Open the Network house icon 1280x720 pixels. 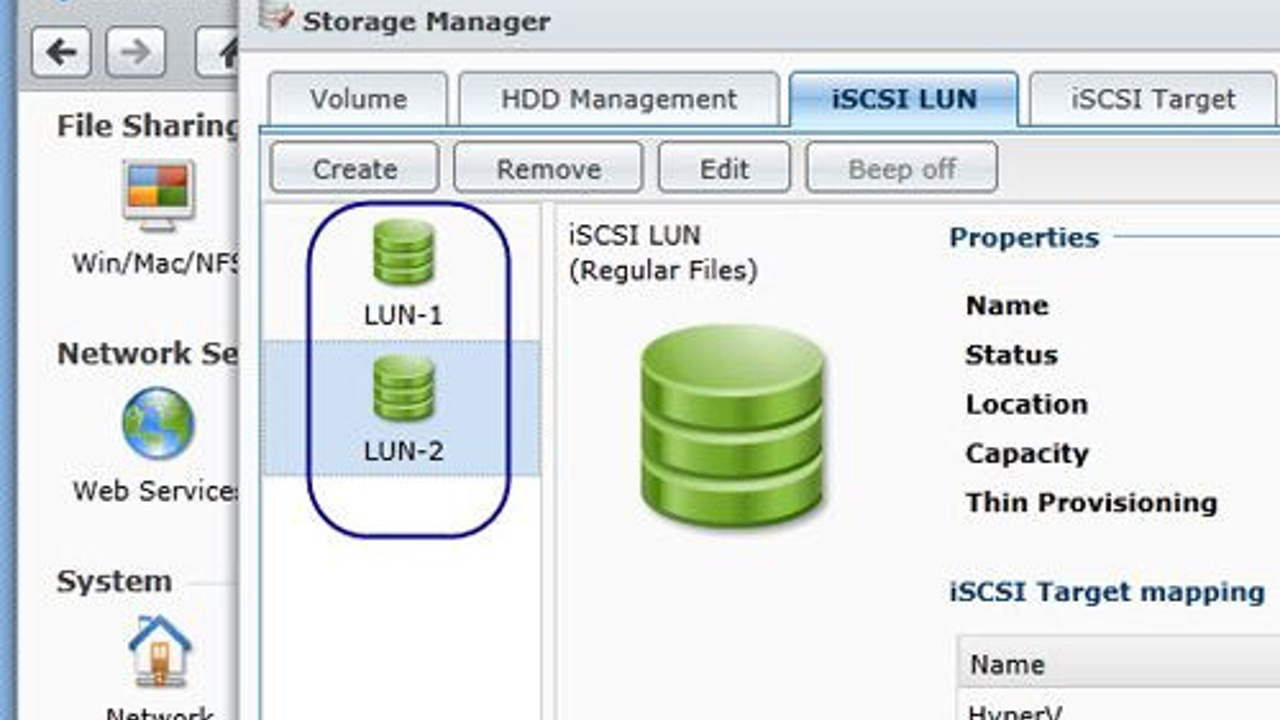coord(160,652)
